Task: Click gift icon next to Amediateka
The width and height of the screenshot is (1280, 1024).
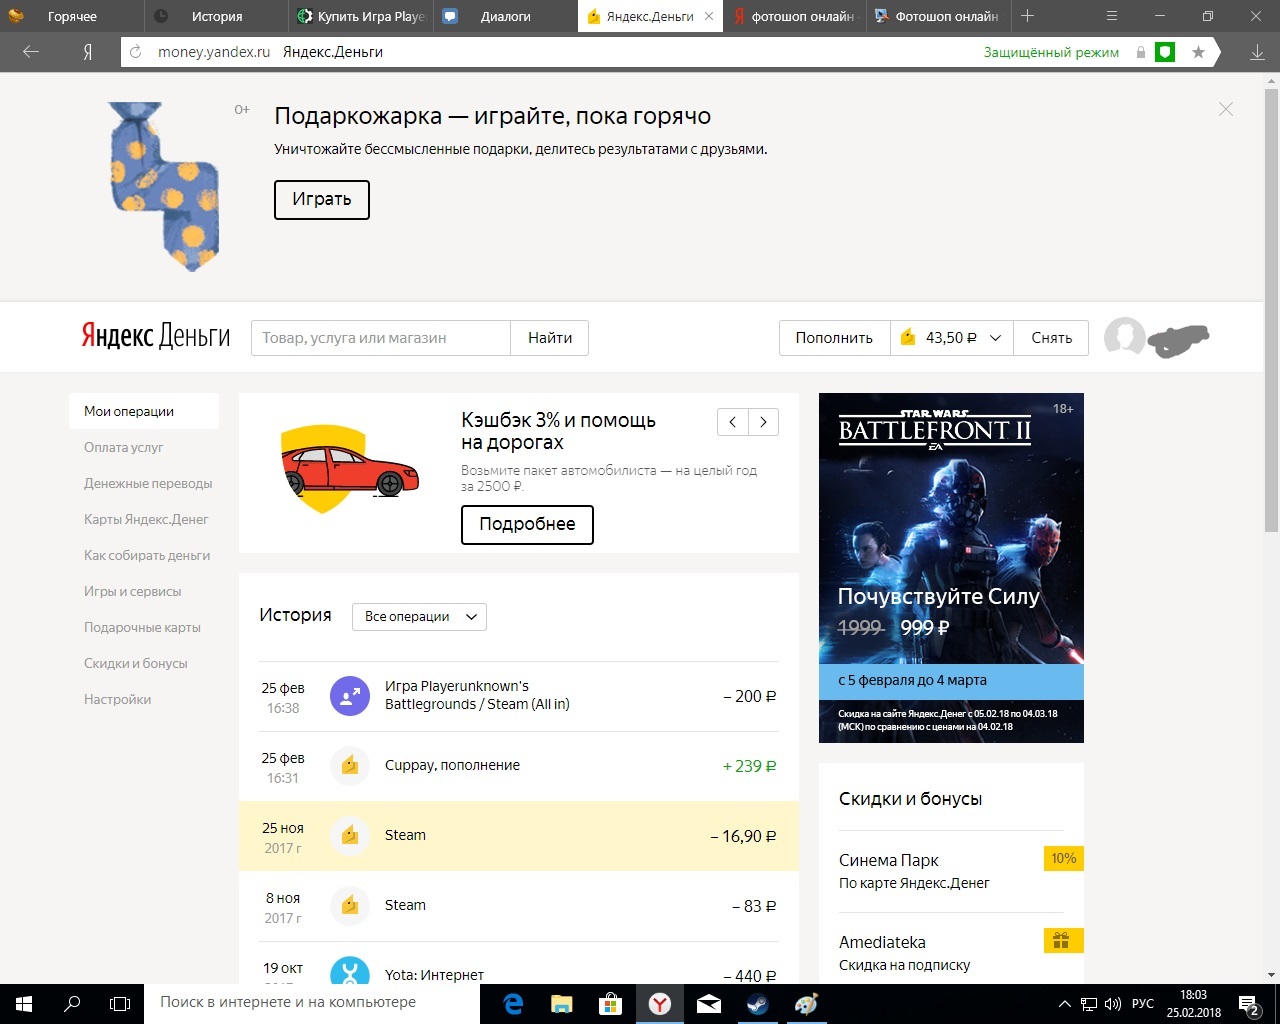Action: (1061, 941)
